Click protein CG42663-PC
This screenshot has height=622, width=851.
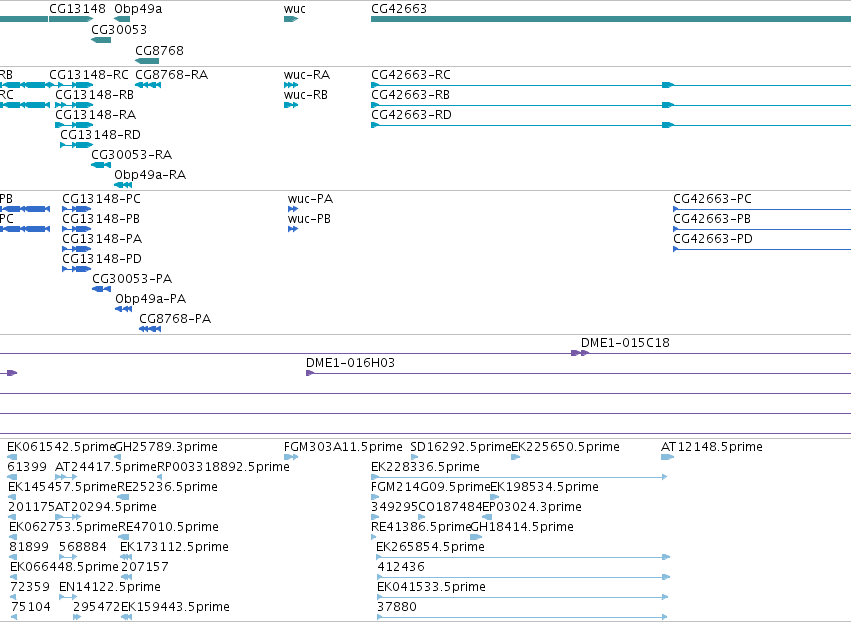[x=713, y=199]
